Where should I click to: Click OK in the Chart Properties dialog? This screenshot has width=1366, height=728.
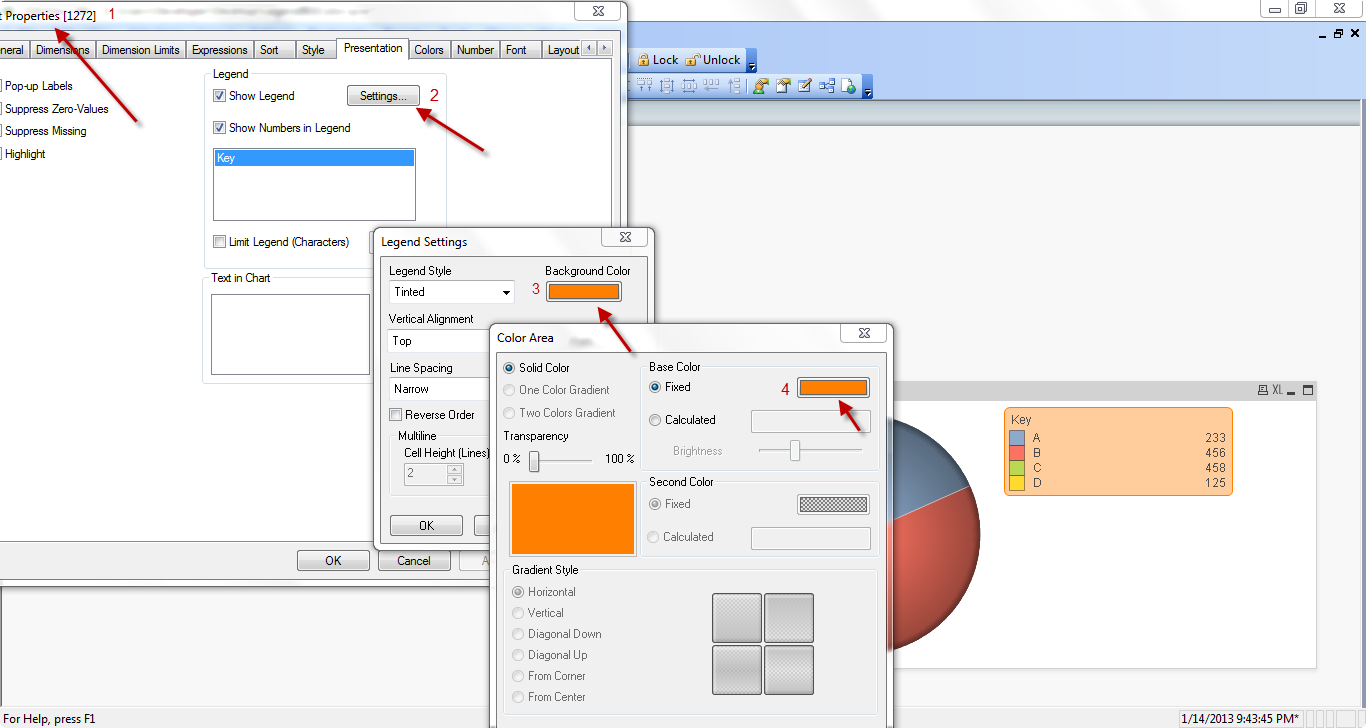[x=333, y=561]
